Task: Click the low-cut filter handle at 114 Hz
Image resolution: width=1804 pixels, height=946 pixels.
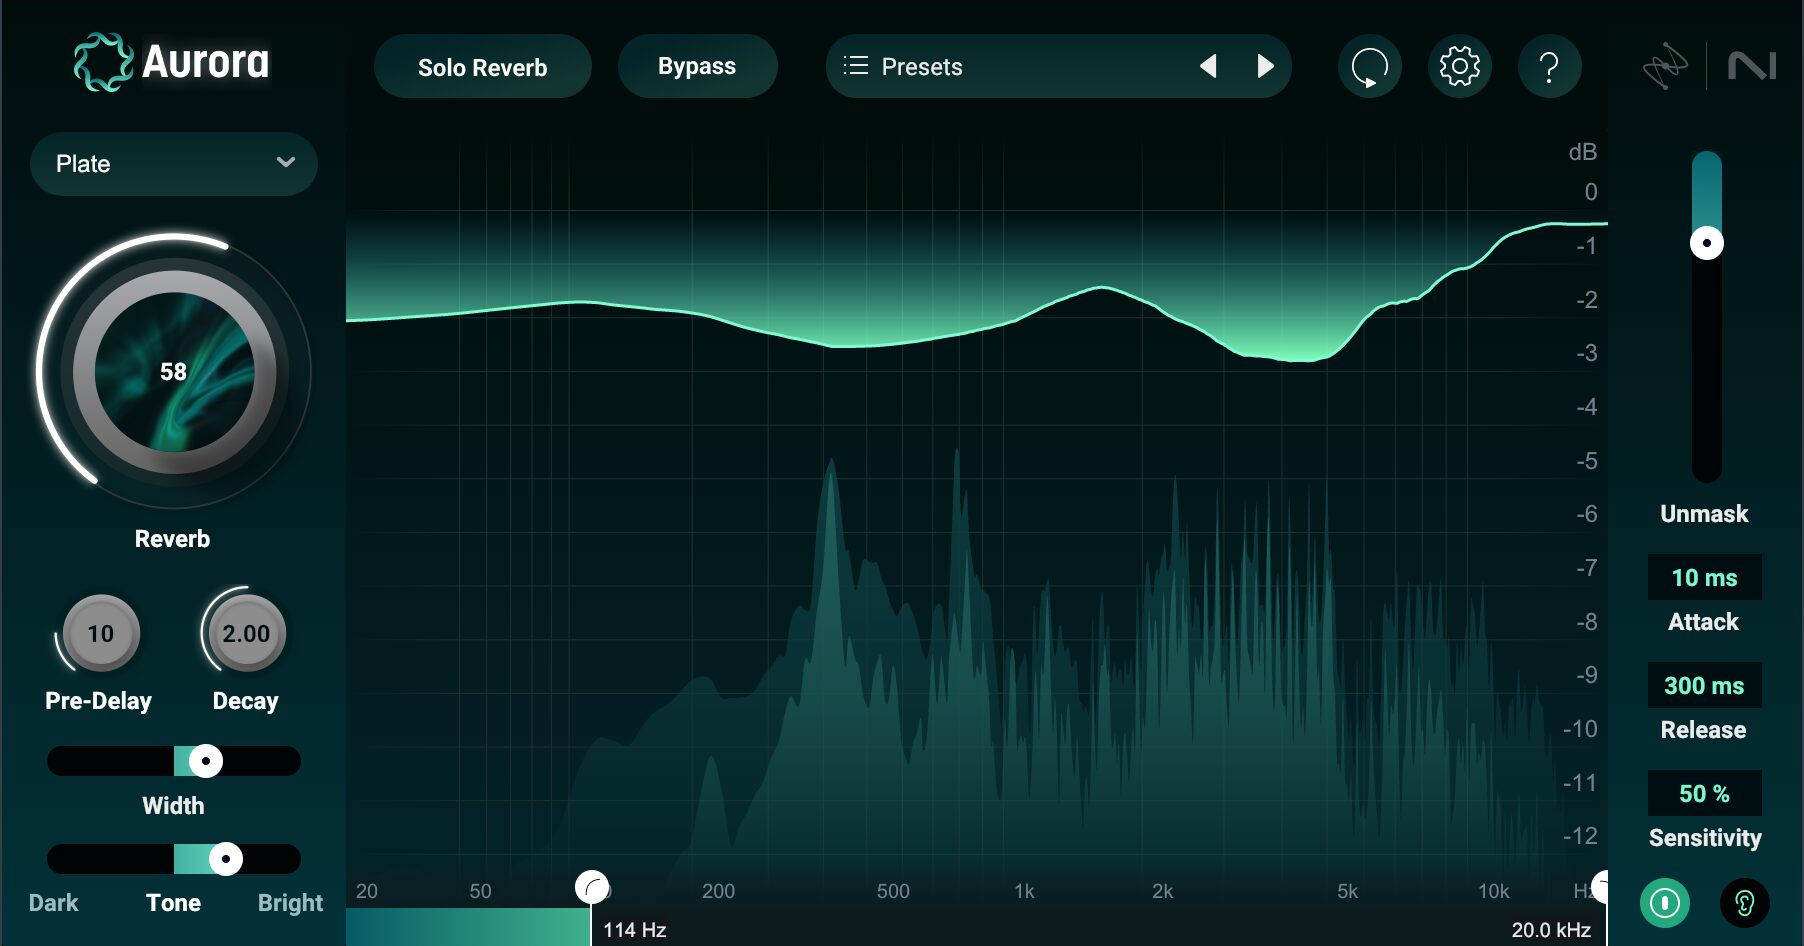Action: 592,887
